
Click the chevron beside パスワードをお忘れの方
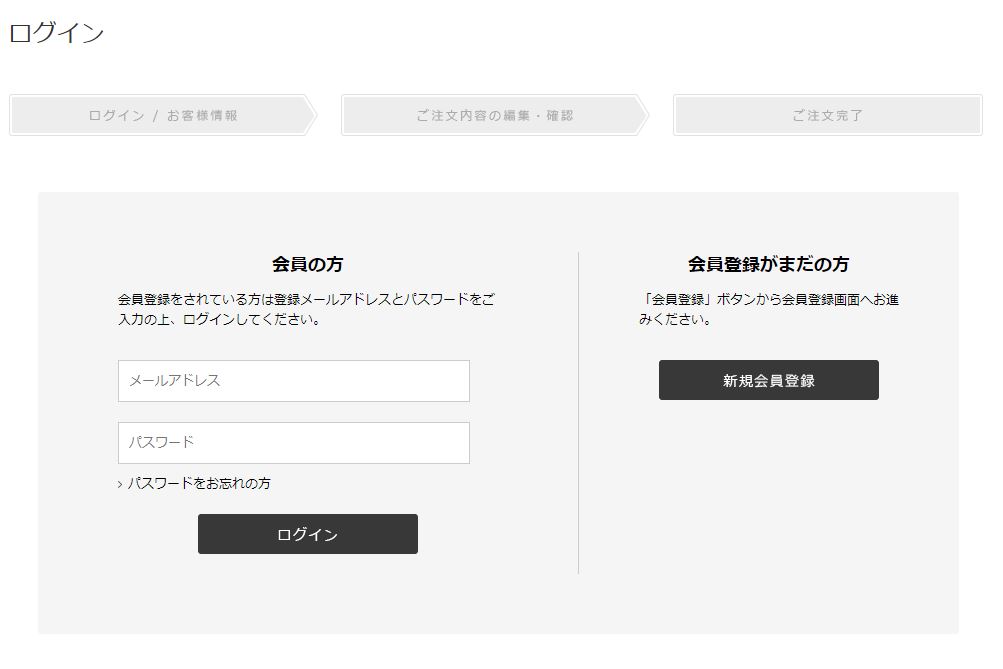[x=120, y=485]
